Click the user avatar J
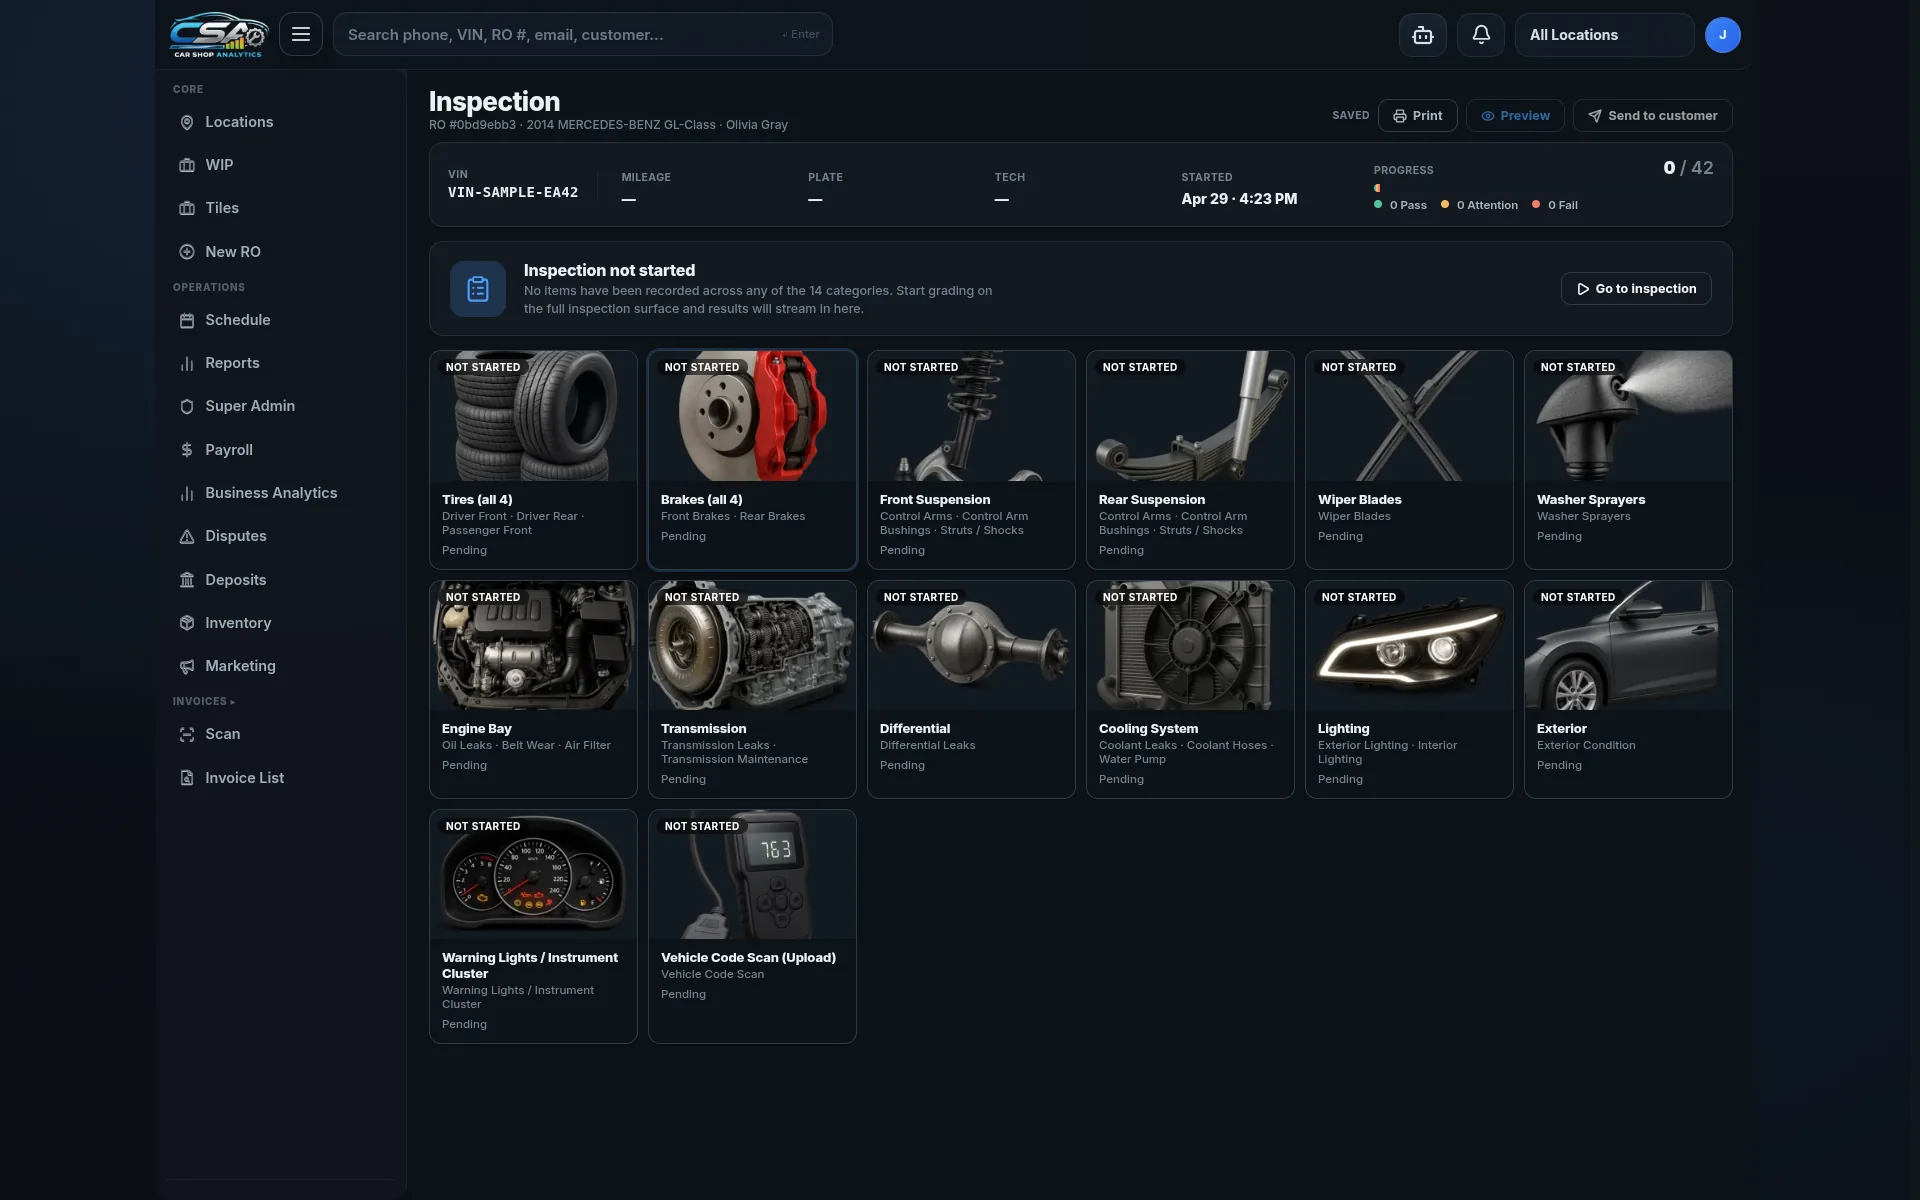The width and height of the screenshot is (1920, 1200). [x=1722, y=35]
